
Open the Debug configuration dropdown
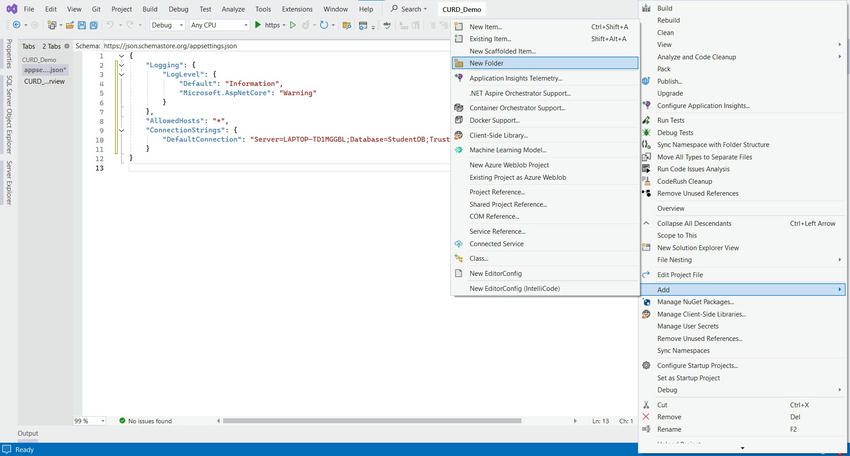point(166,25)
